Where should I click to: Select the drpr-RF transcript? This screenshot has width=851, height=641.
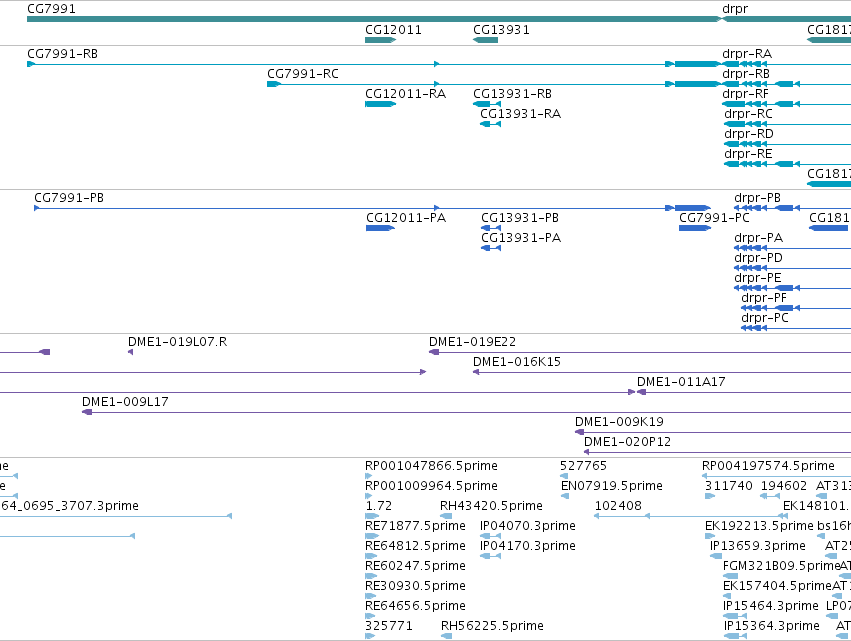(x=745, y=94)
